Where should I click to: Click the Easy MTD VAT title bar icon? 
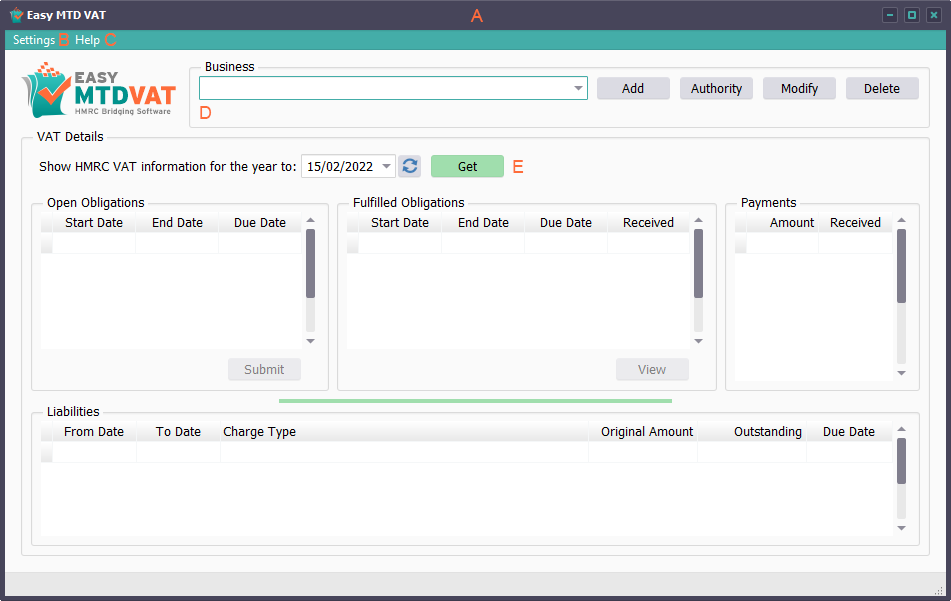tap(16, 15)
